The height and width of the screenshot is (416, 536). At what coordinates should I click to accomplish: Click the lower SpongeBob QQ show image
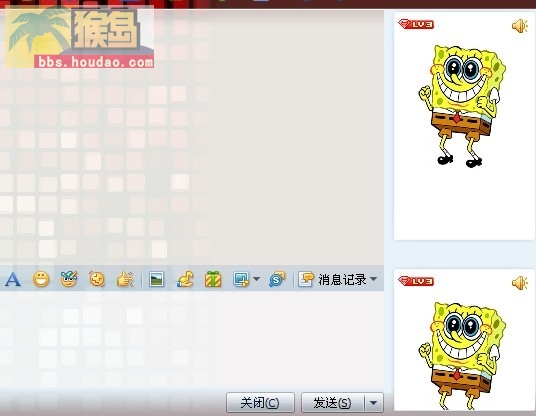point(462,355)
